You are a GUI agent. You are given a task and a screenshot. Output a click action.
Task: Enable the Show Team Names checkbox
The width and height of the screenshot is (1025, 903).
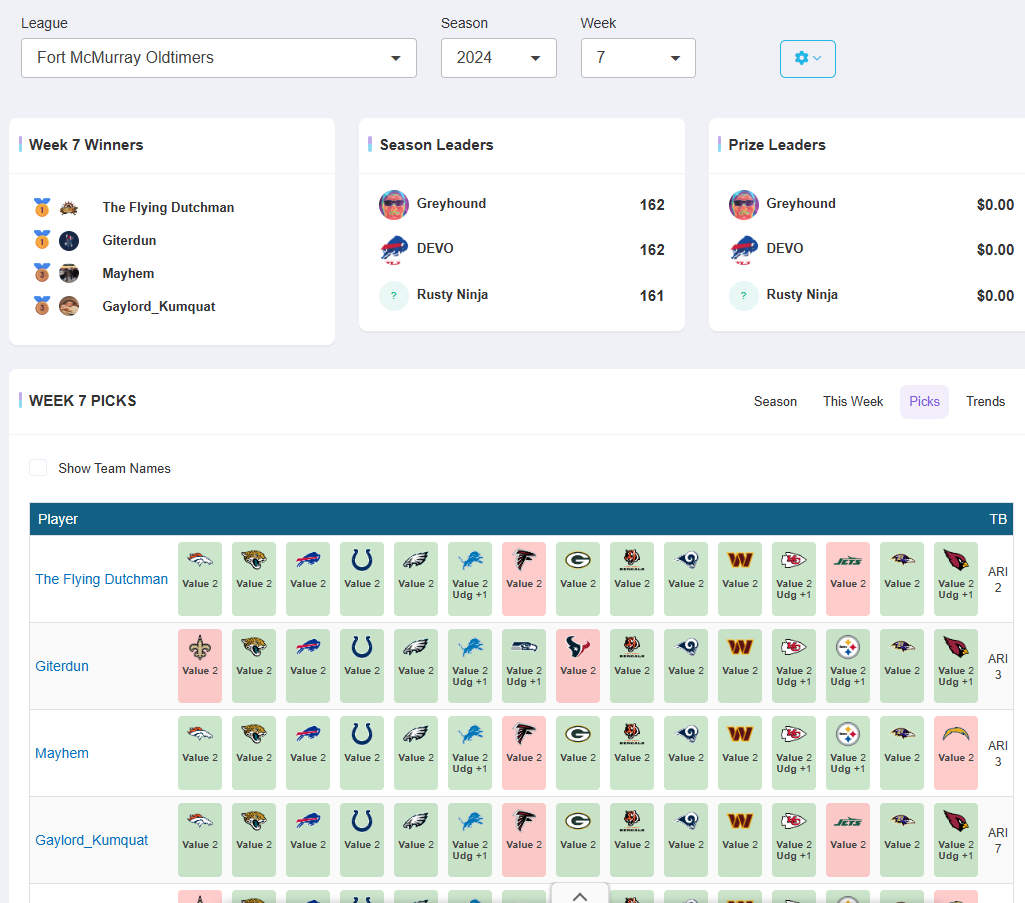[37, 467]
